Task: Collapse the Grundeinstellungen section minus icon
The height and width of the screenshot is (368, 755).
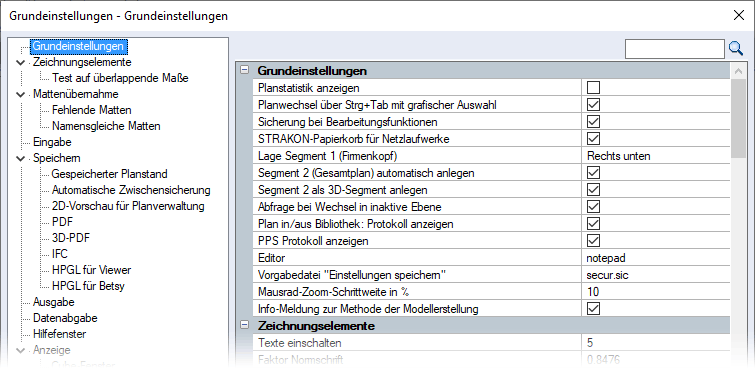Action: 245,71
